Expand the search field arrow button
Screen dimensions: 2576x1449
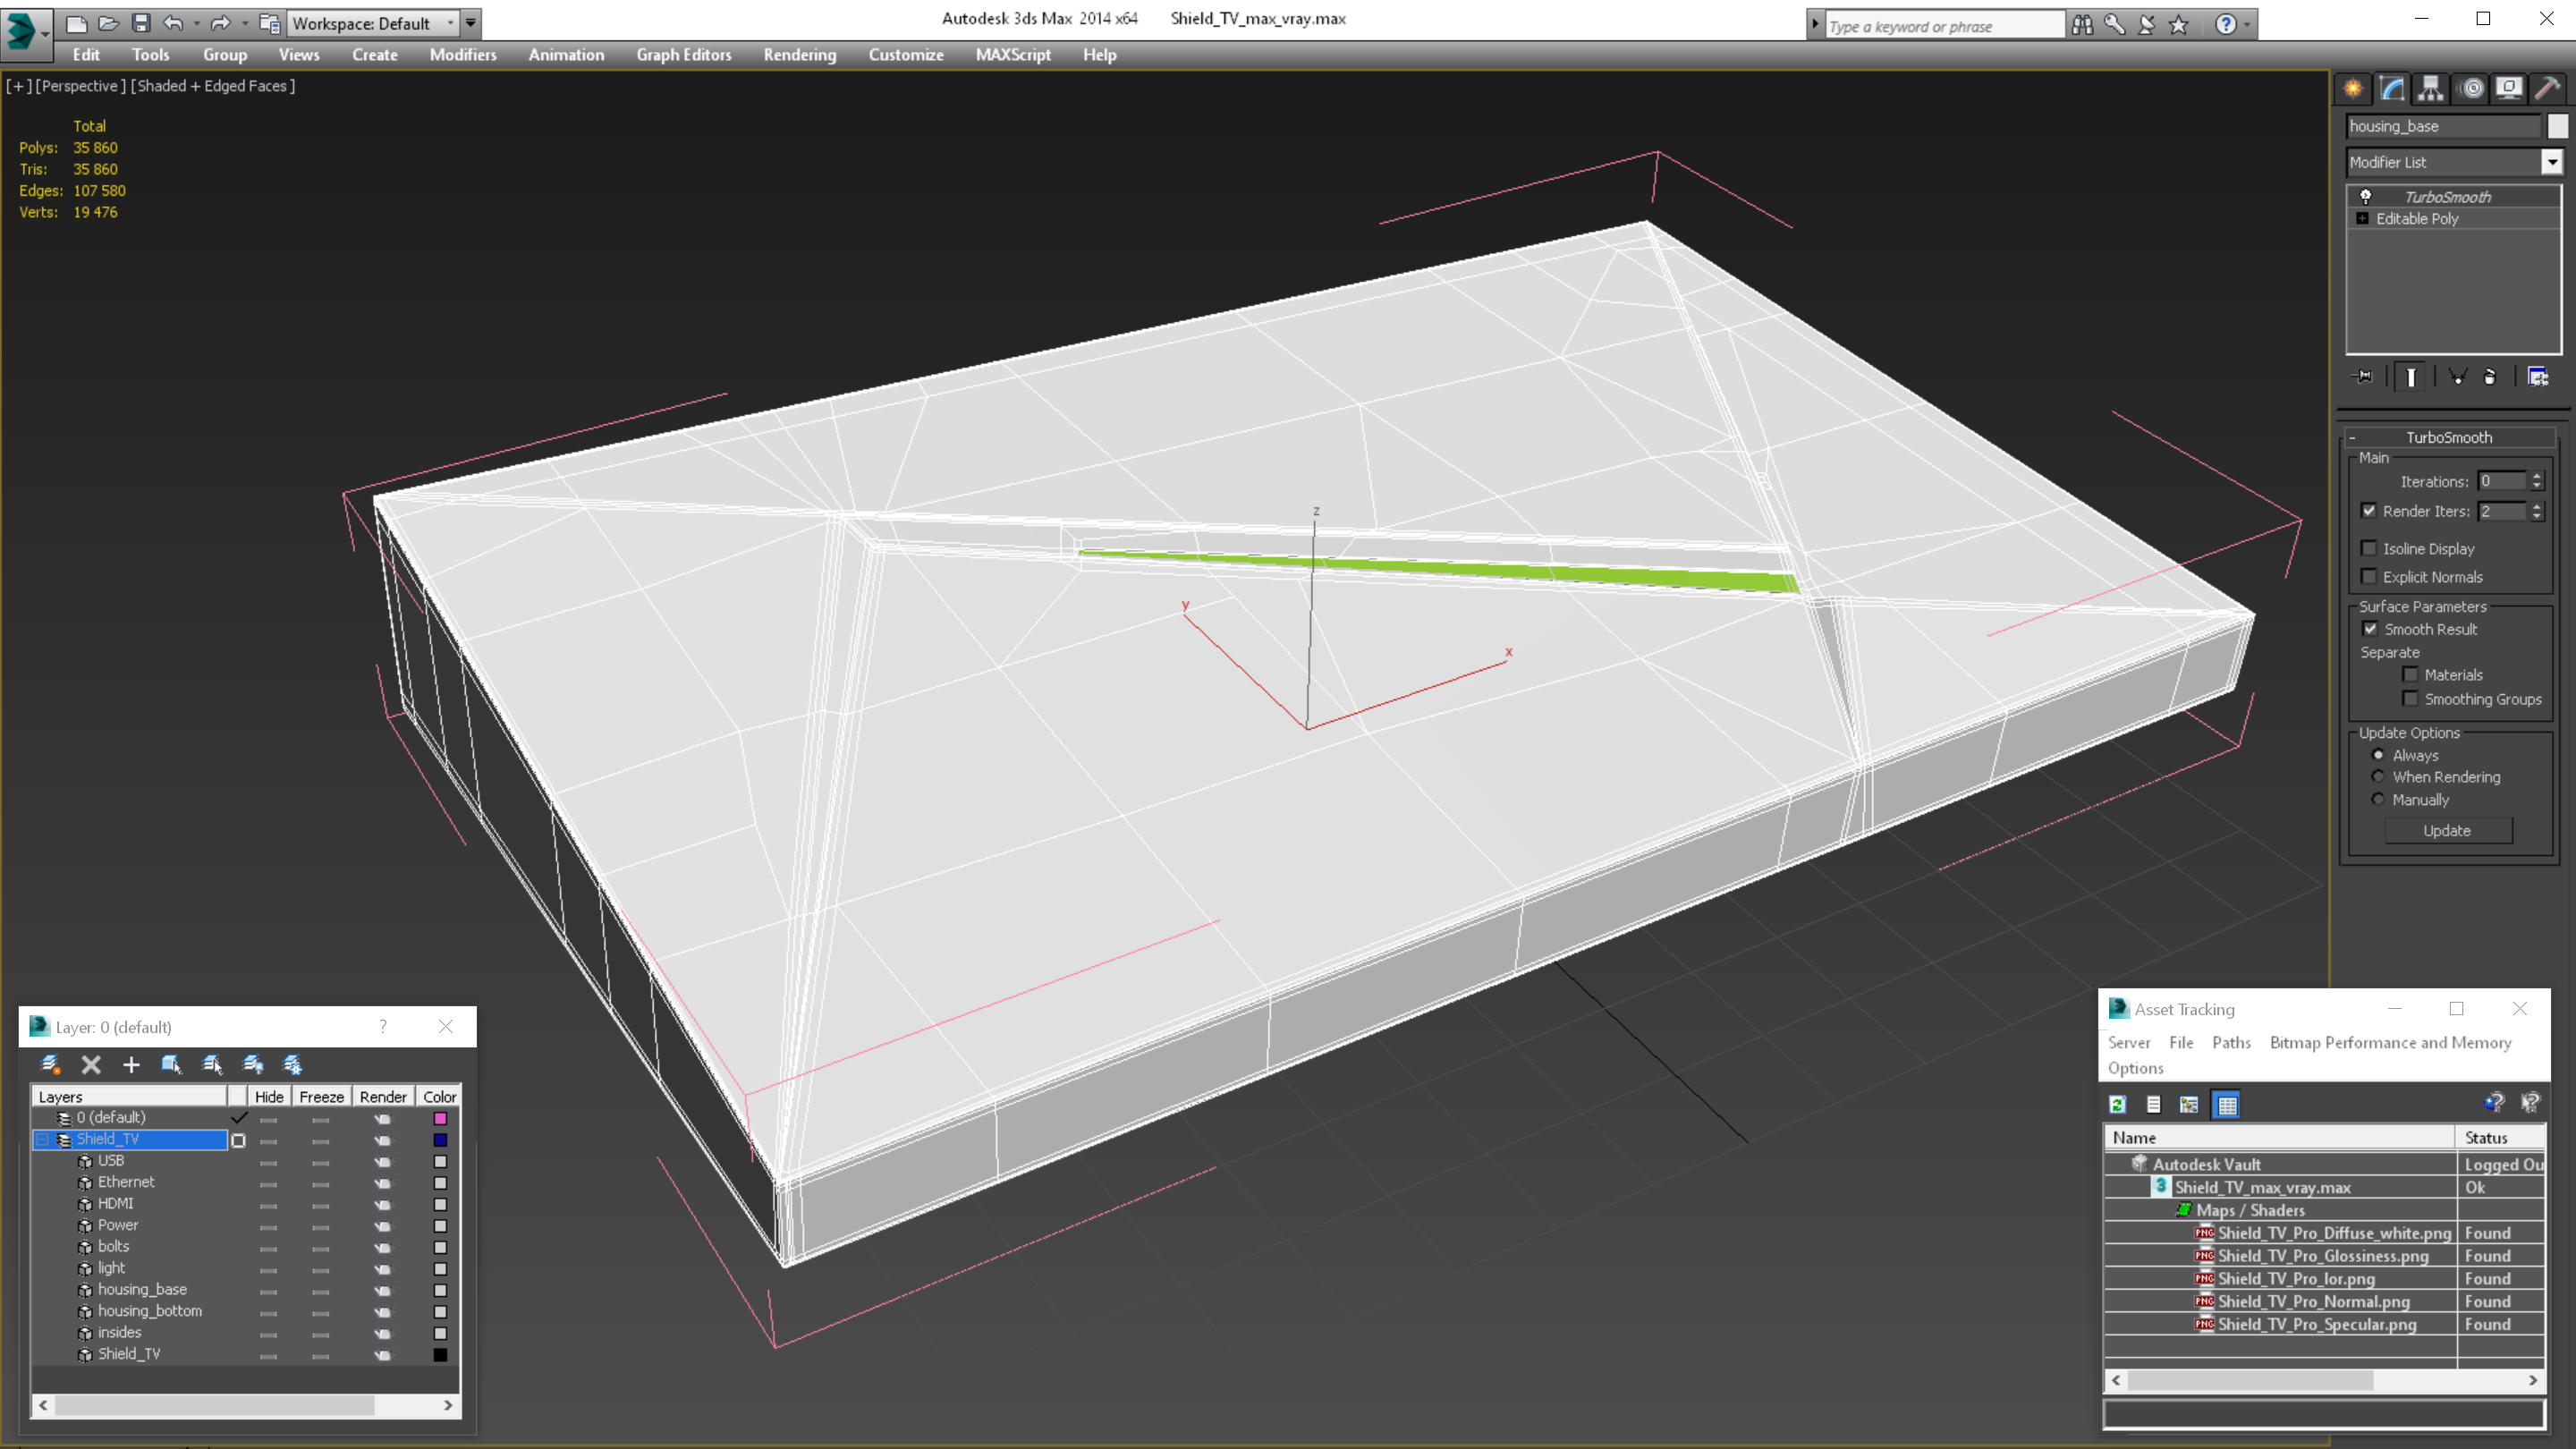(1815, 25)
